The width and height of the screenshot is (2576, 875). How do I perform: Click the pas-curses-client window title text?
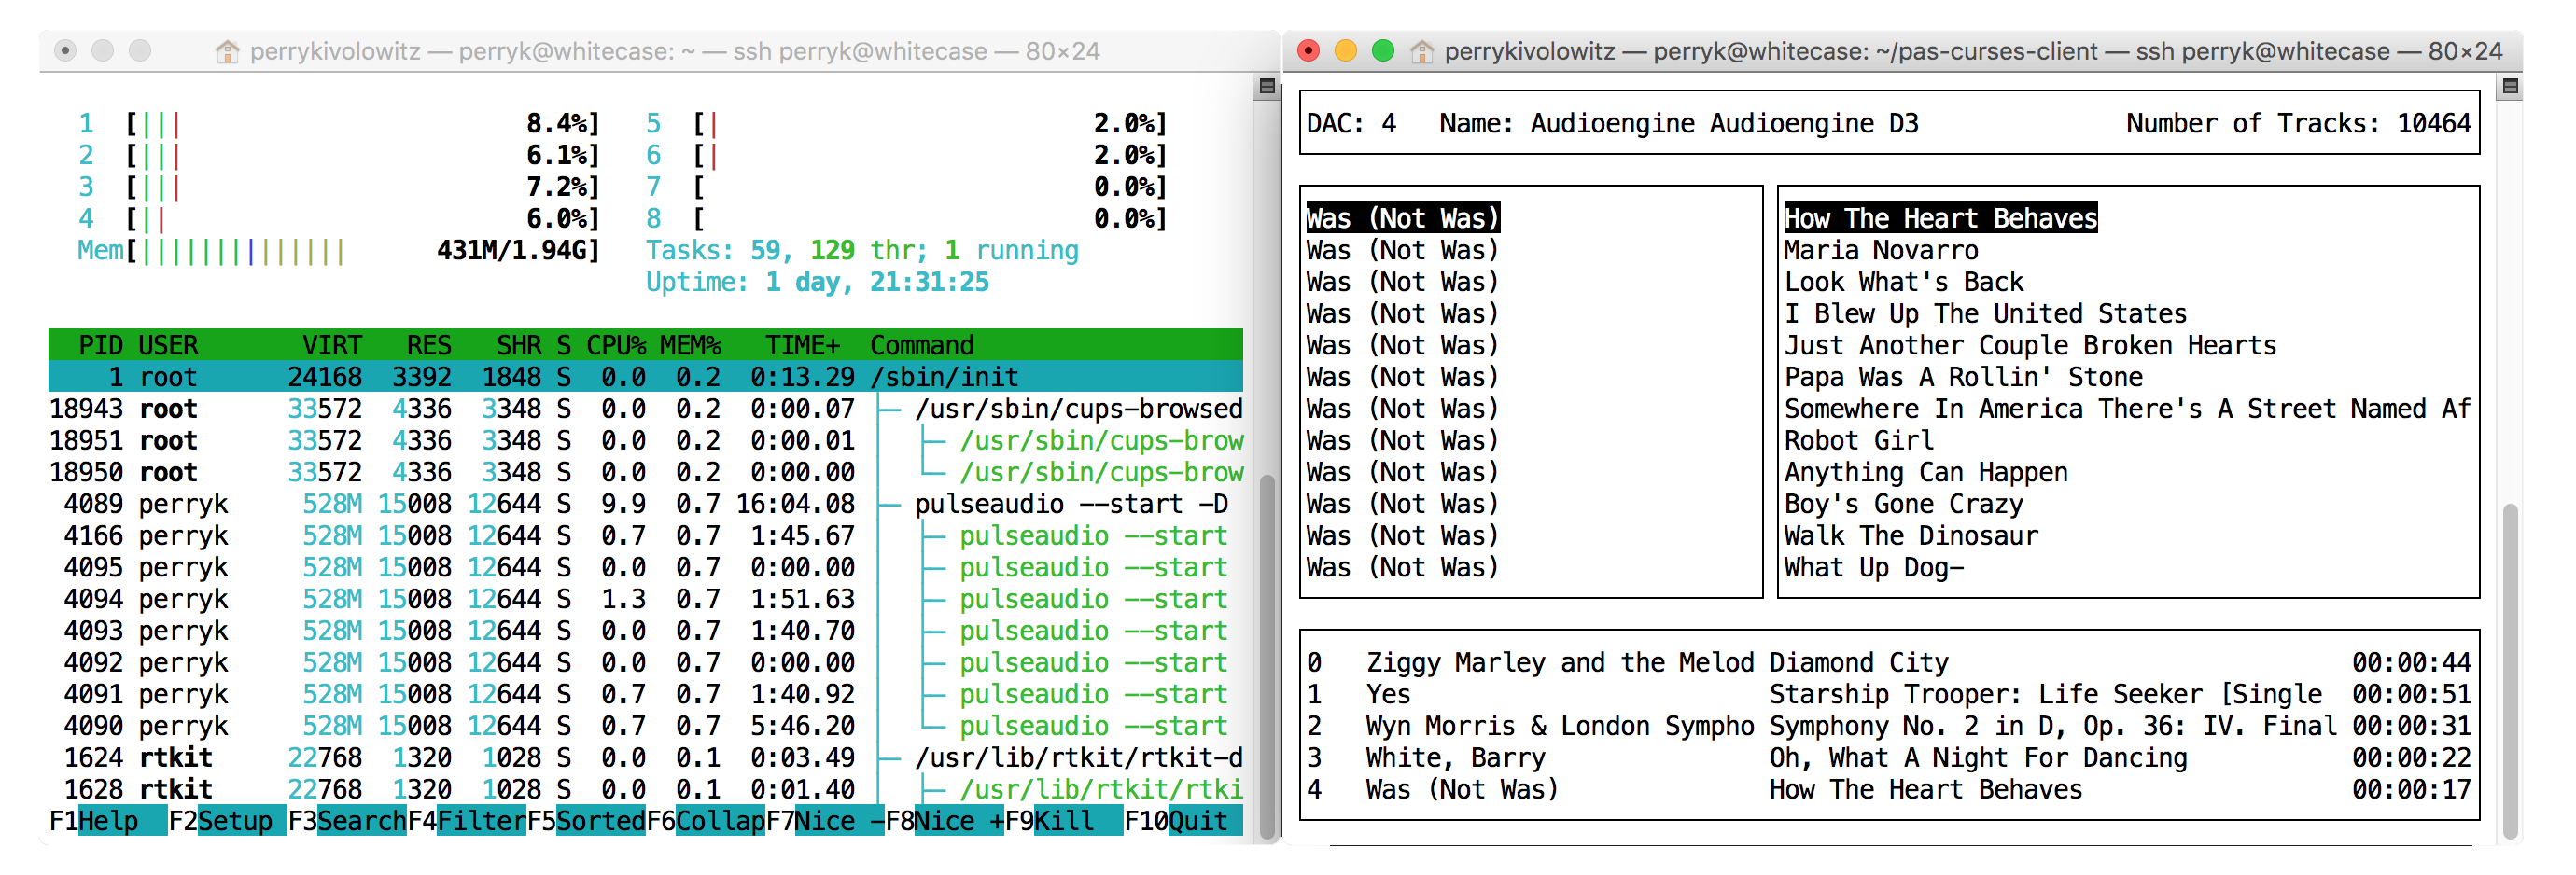point(1973,51)
